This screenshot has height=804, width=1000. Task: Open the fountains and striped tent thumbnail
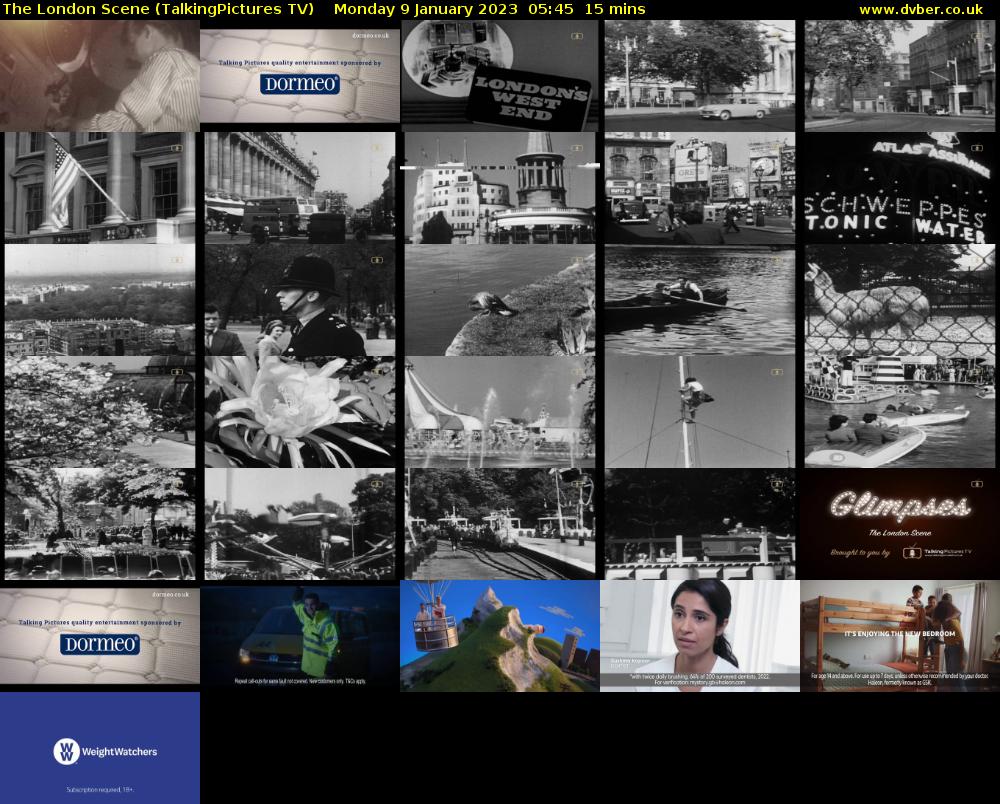500,412
